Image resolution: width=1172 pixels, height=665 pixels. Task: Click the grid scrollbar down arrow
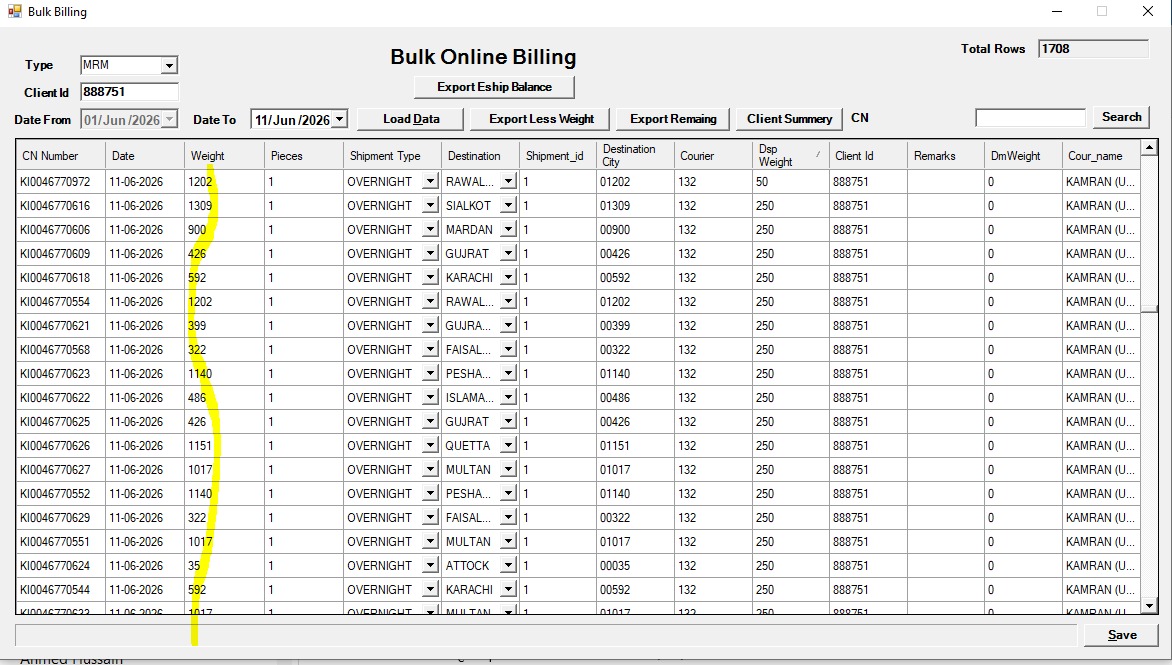1150,606
